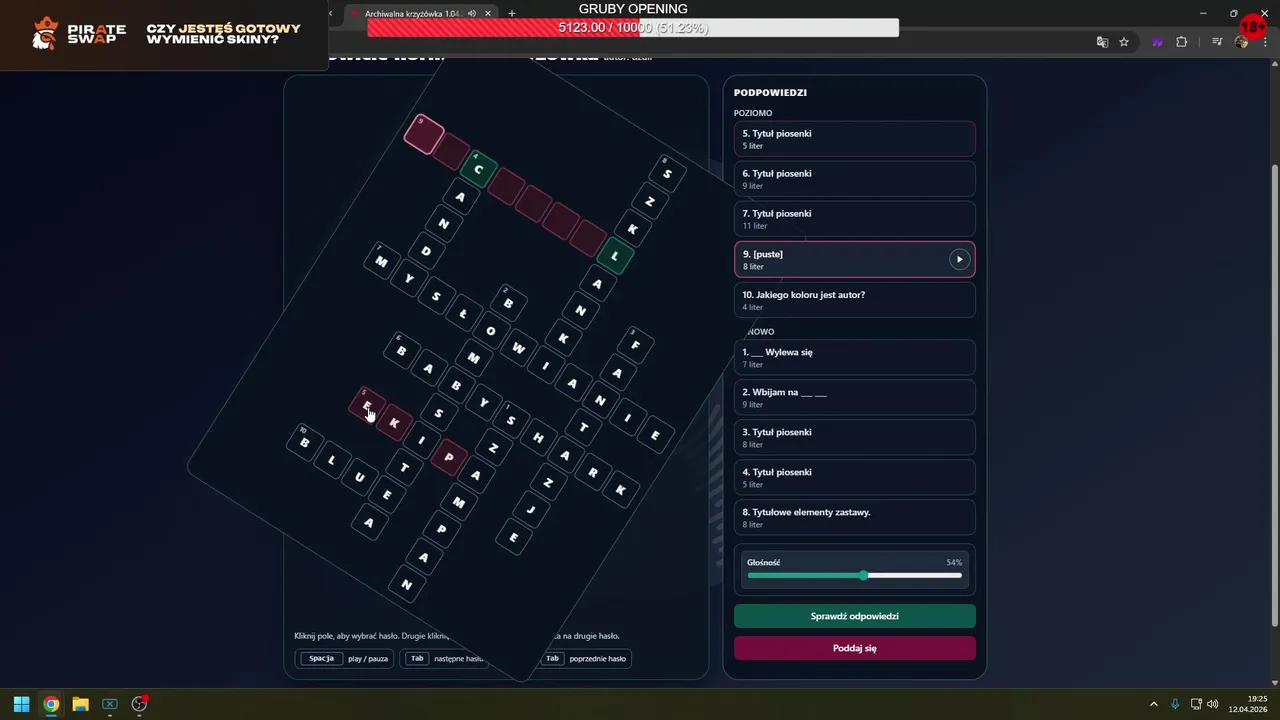Viewport: 1280px width, 720px height.
Task: Click the Tab poprzednie hasło key hint
Action: point(552,658)
